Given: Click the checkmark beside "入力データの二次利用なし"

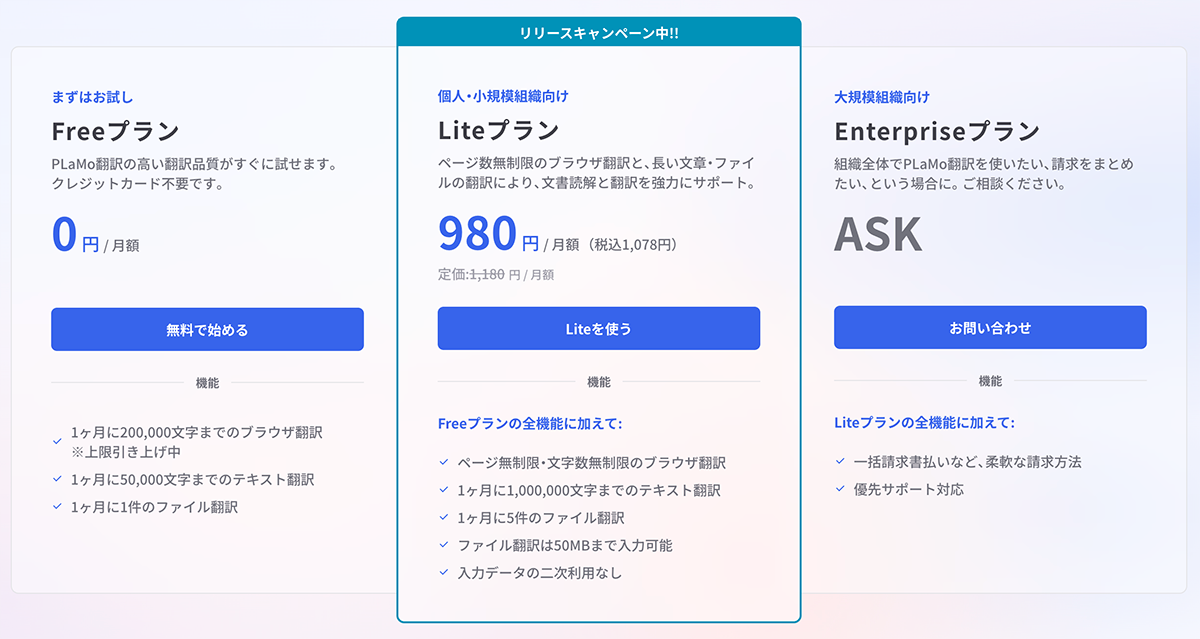Looking at the screenshot, I should click(443, 570).
